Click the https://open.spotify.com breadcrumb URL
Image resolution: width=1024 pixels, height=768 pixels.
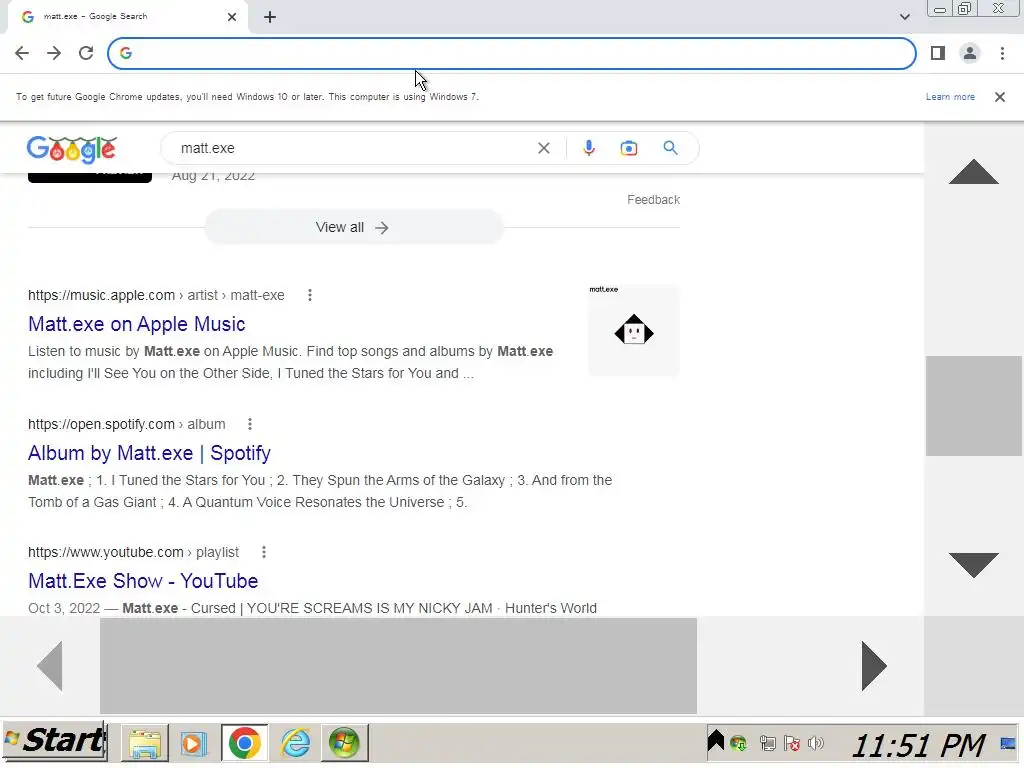pyautogui.click(x=101, y=424)
